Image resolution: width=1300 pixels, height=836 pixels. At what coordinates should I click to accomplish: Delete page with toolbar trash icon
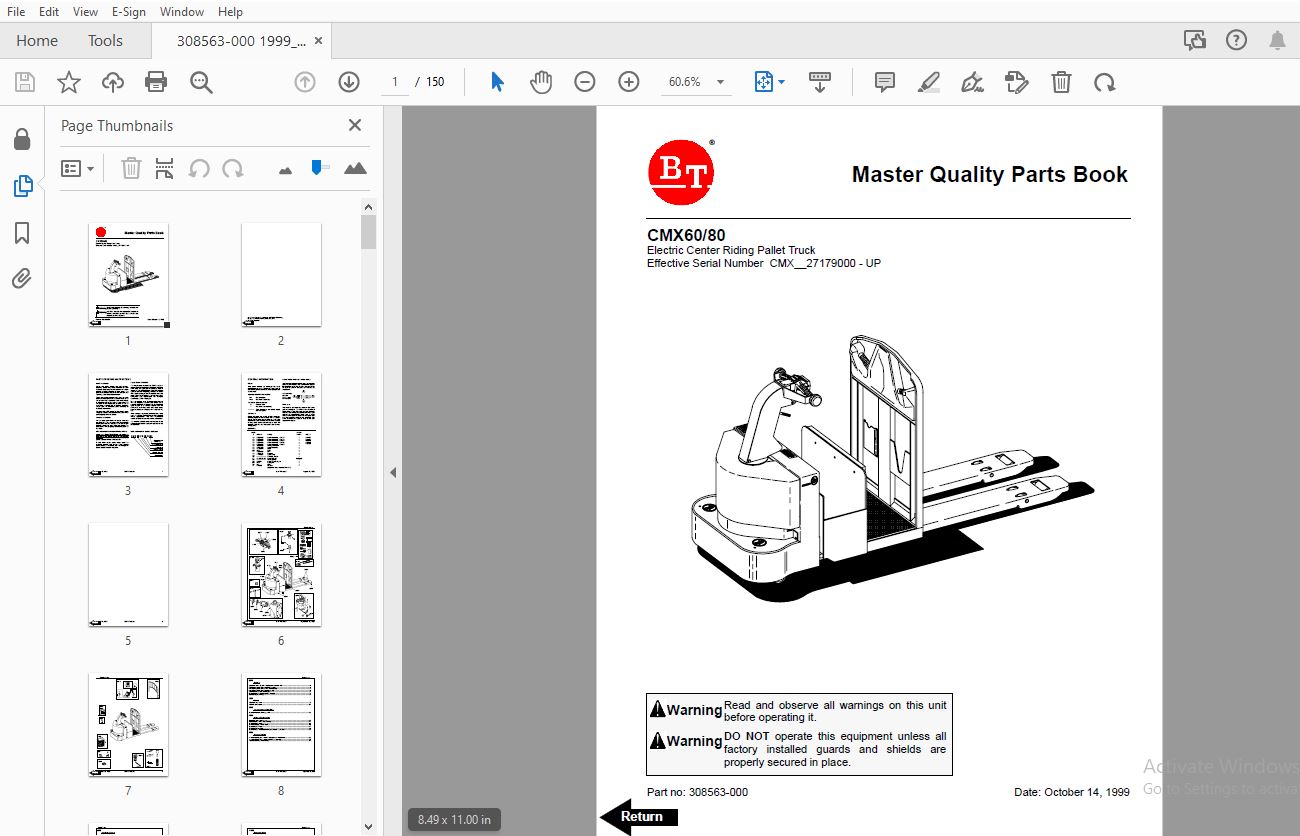1061,82
